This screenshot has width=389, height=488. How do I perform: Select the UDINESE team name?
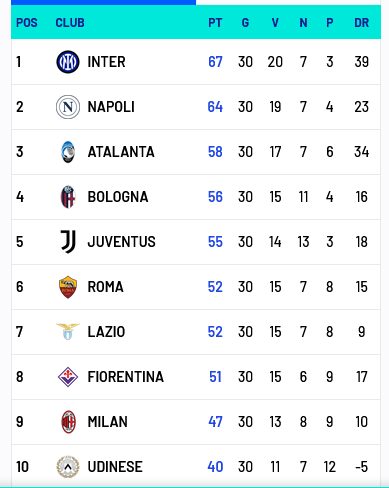115,467
